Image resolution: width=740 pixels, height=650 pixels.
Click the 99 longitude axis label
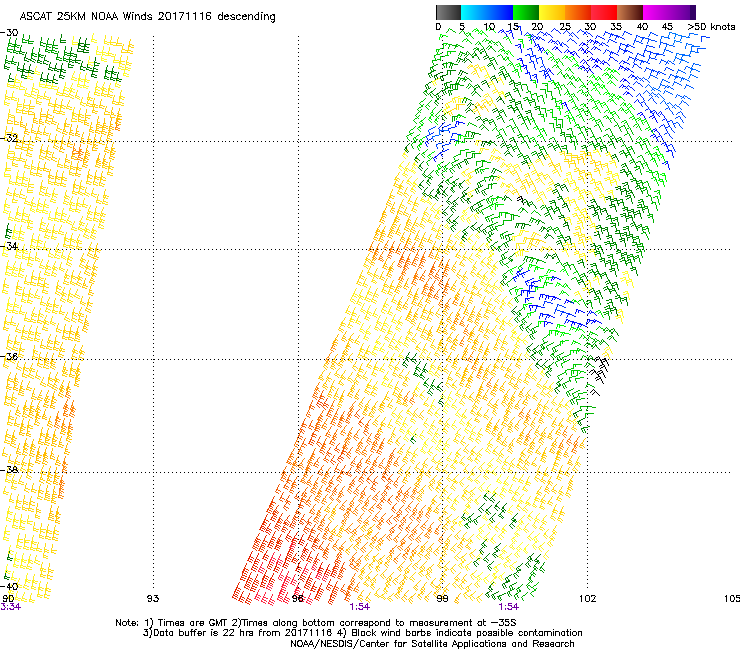442,599
